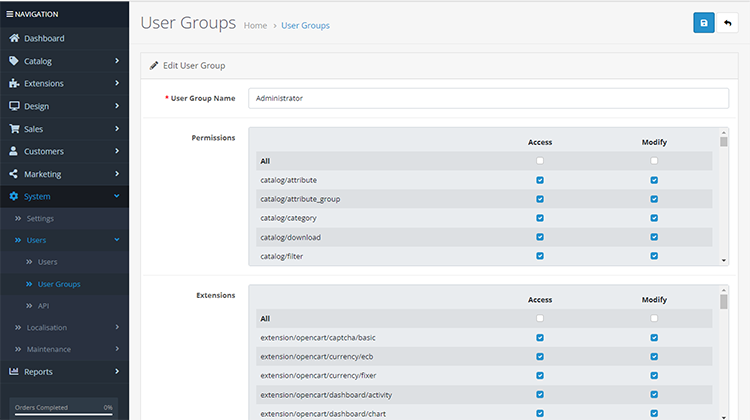Expand the Customers menu chevron
Viewport: 750px width, 420px height.
117,151
